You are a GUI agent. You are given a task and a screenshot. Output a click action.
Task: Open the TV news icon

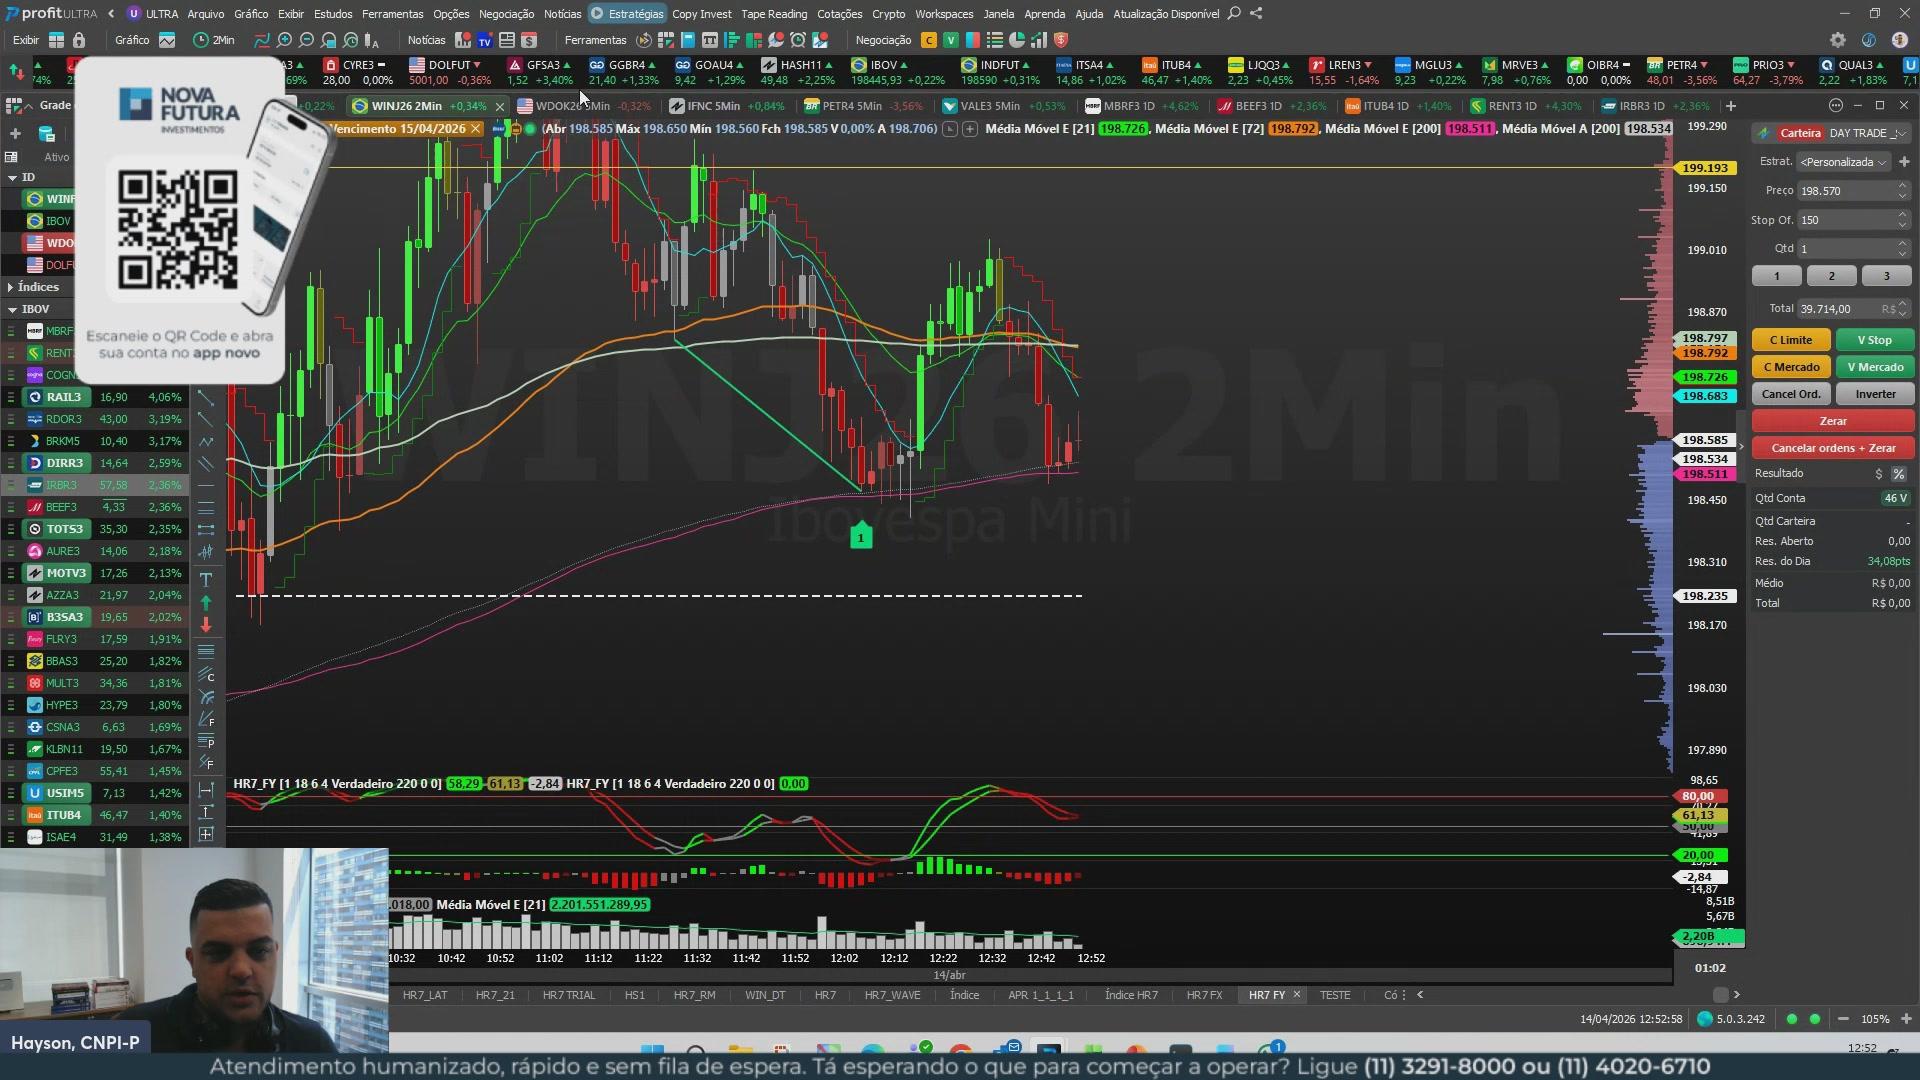point(485,40)
